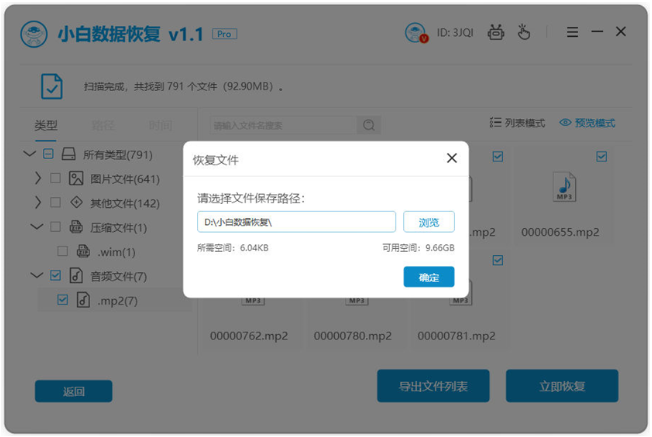Click the user account avatar icon

(415, 33)
